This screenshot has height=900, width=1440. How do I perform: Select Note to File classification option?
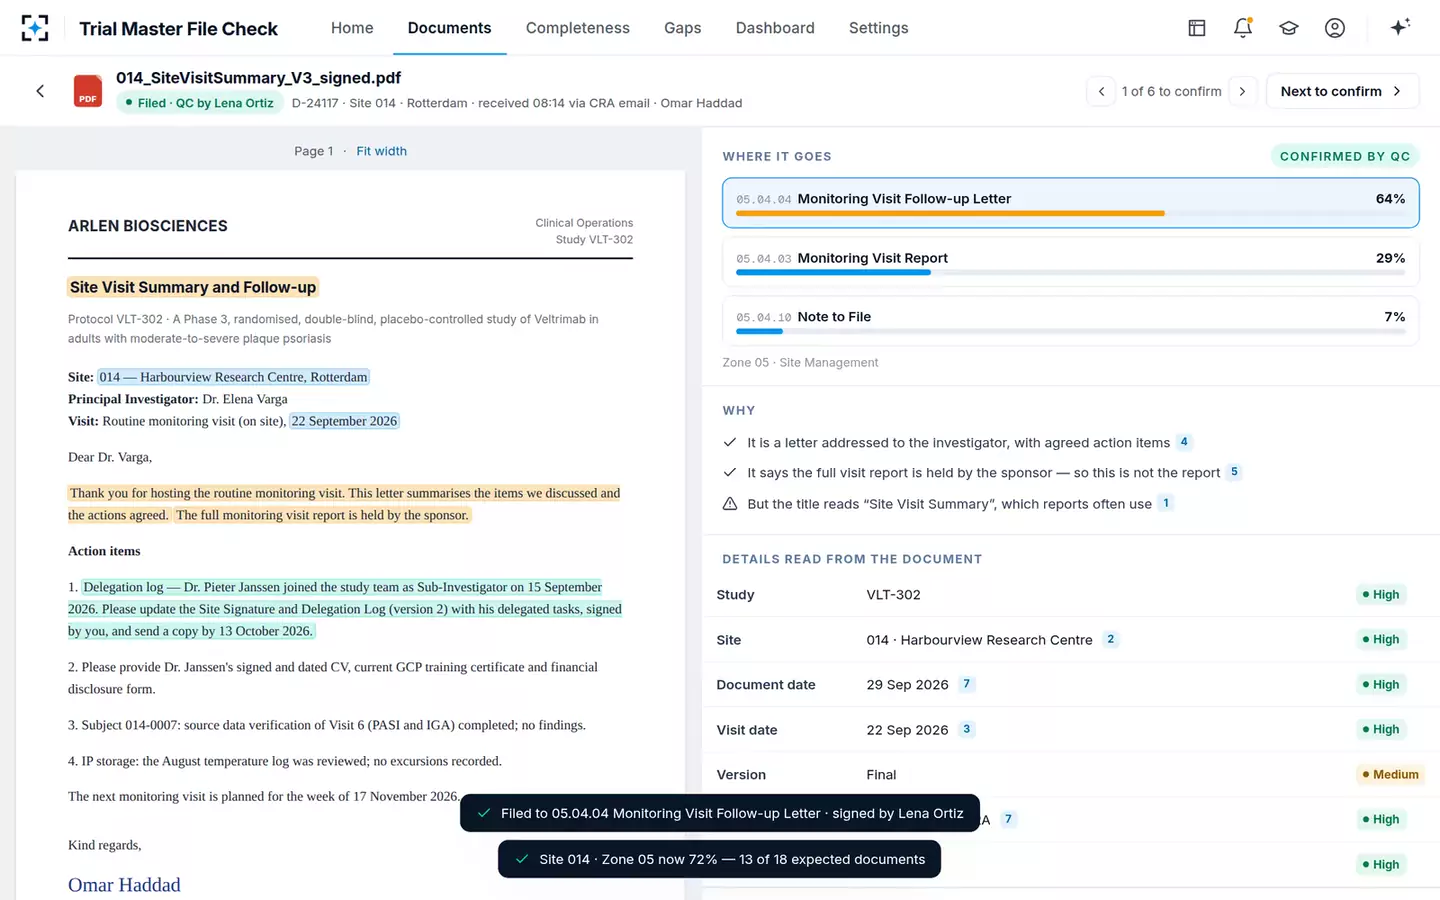(1070, 321)
